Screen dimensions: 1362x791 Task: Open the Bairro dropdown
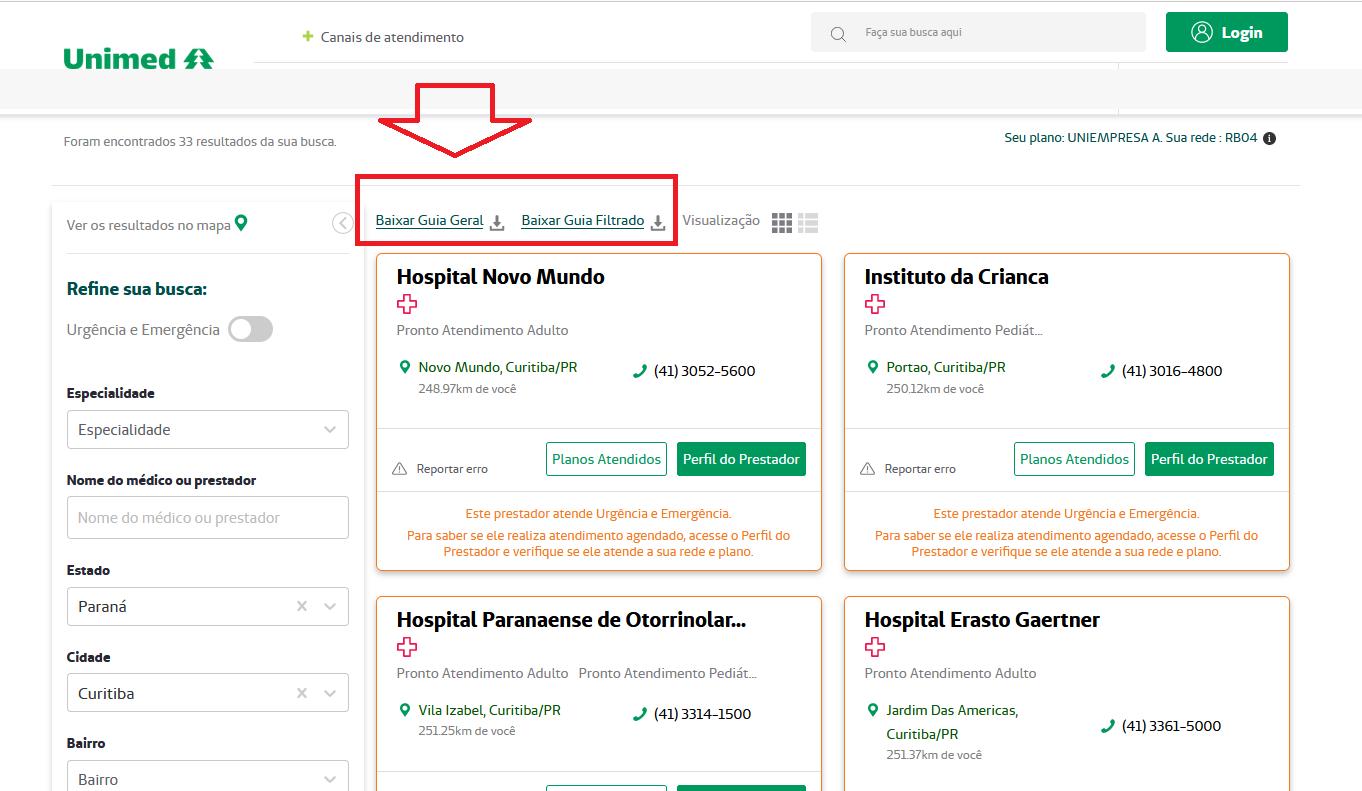(x=208, y=779)
